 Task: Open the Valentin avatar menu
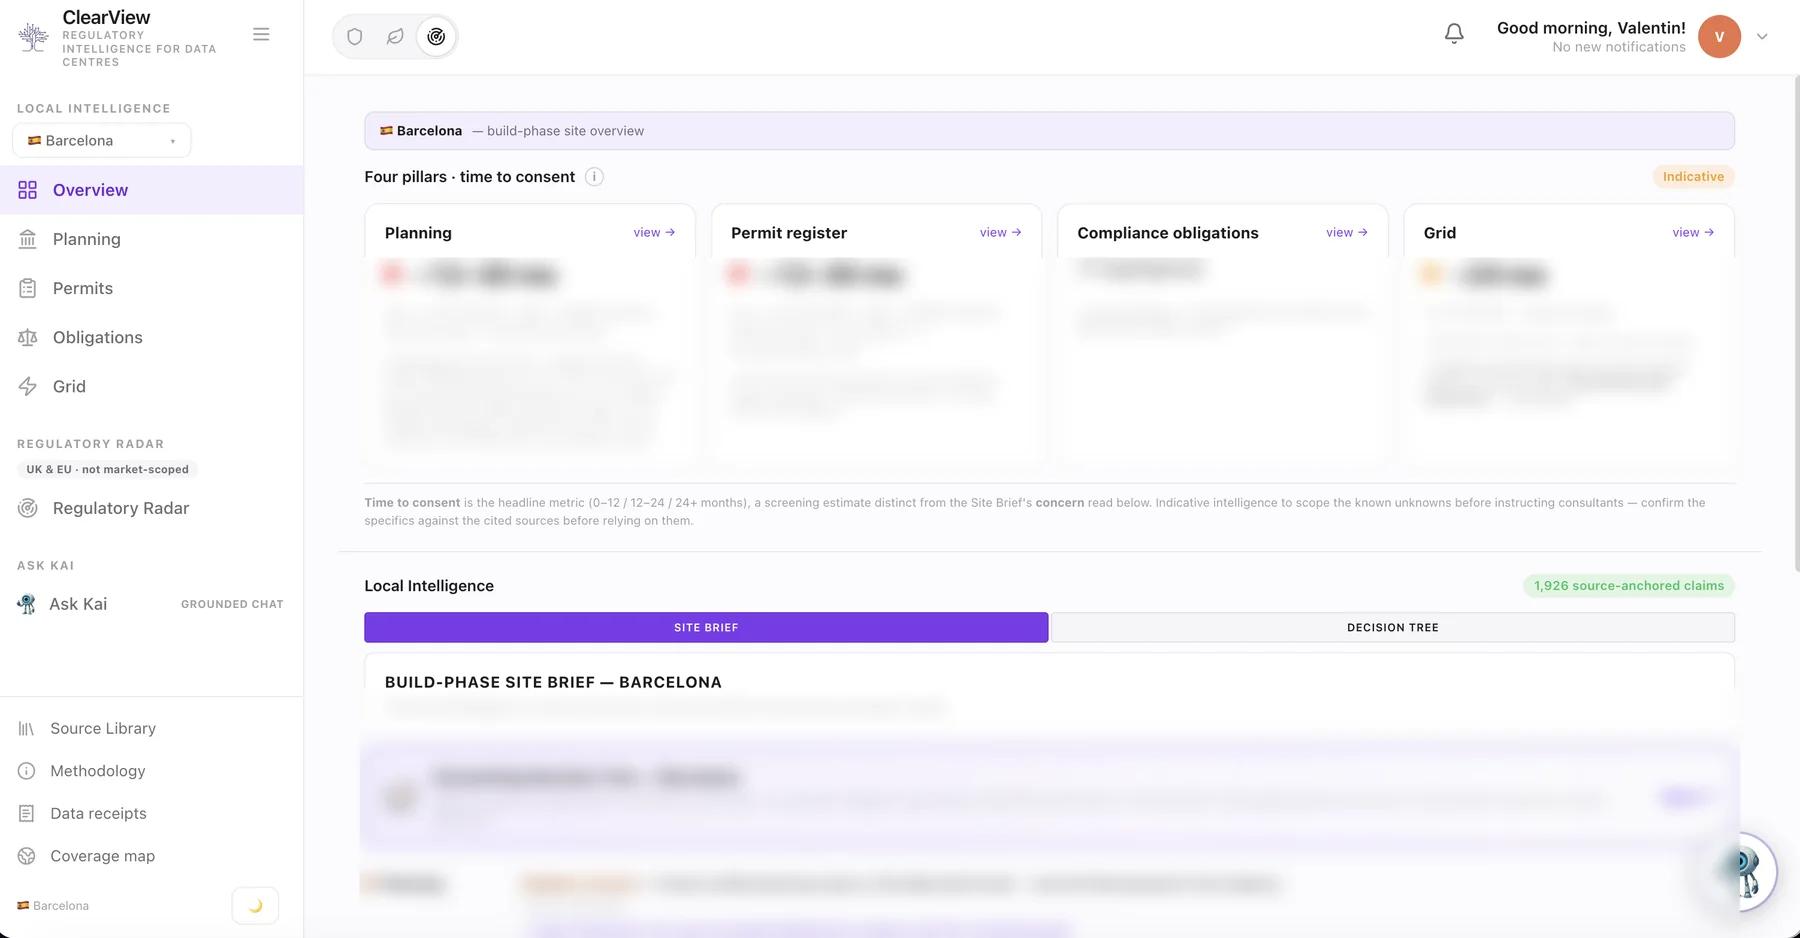[1719, 37]
